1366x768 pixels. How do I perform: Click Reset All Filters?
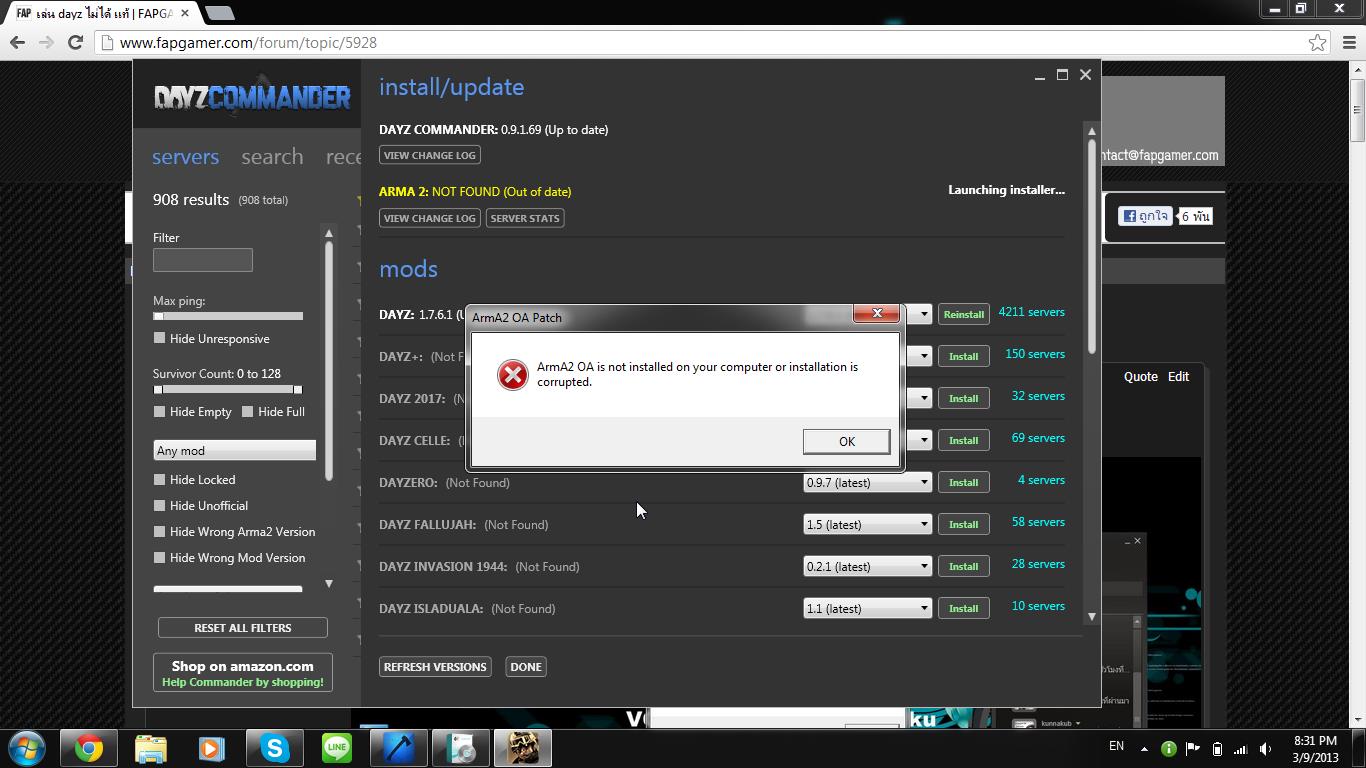(243, 628)
